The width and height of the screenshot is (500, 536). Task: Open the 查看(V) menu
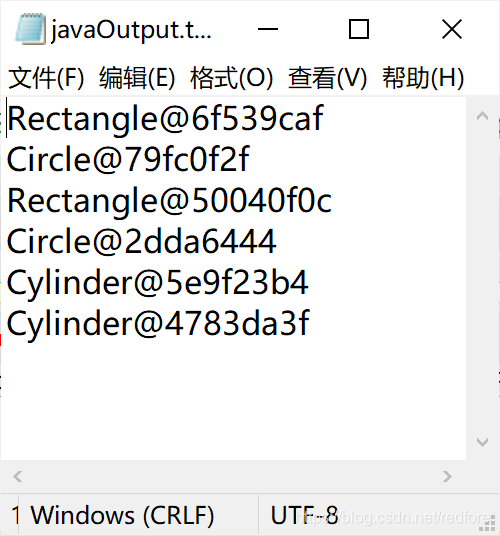pyautogui.click(x=327, y=78)
